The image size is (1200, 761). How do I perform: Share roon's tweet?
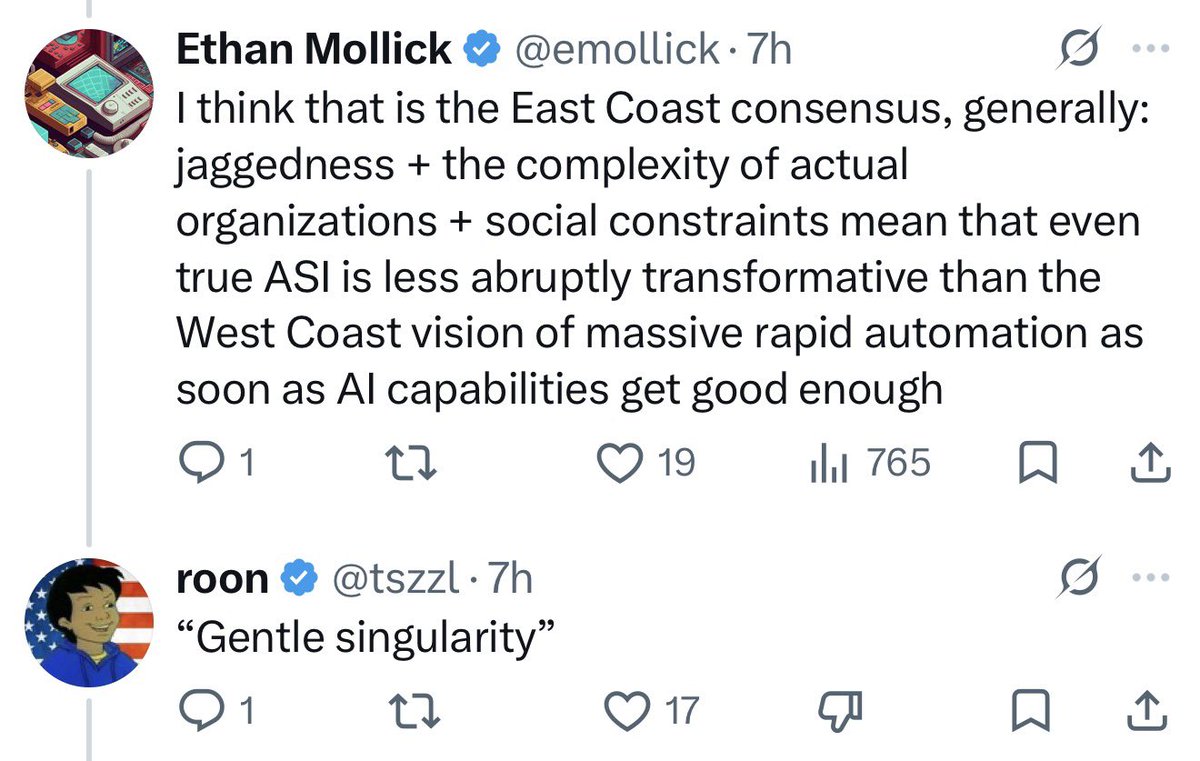(1150, 711)
